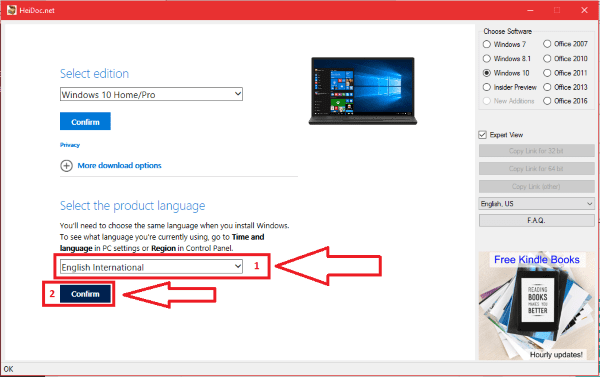Select the Office 2016 radio button

547,101
